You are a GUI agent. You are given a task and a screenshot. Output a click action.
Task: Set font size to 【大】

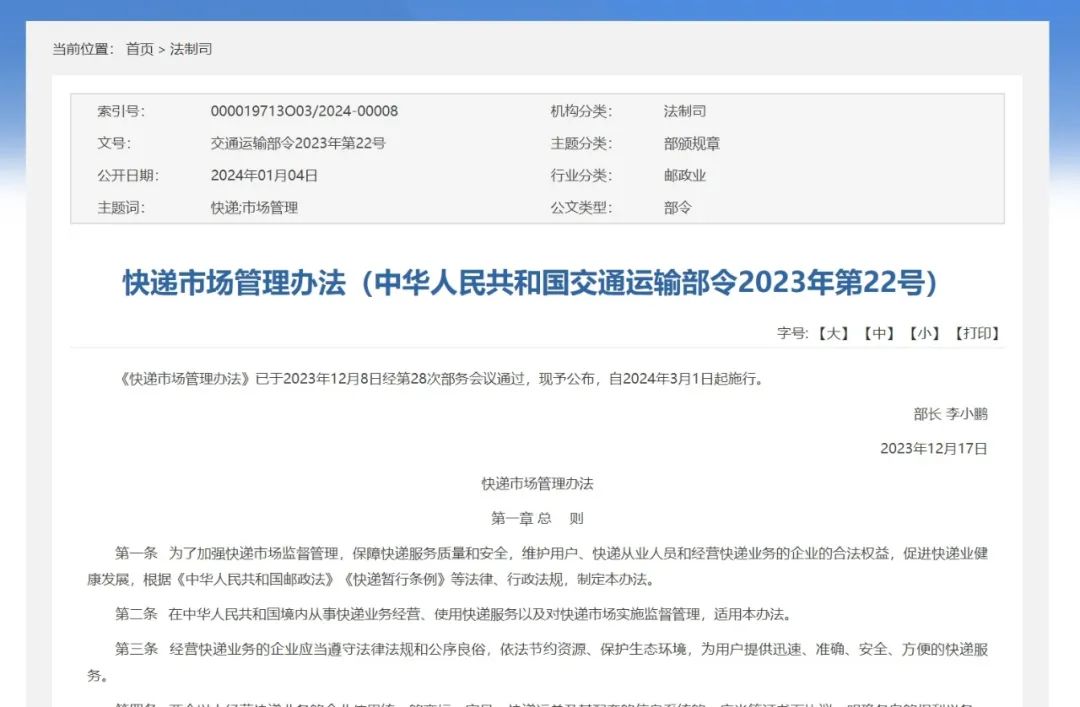[832, 333]
